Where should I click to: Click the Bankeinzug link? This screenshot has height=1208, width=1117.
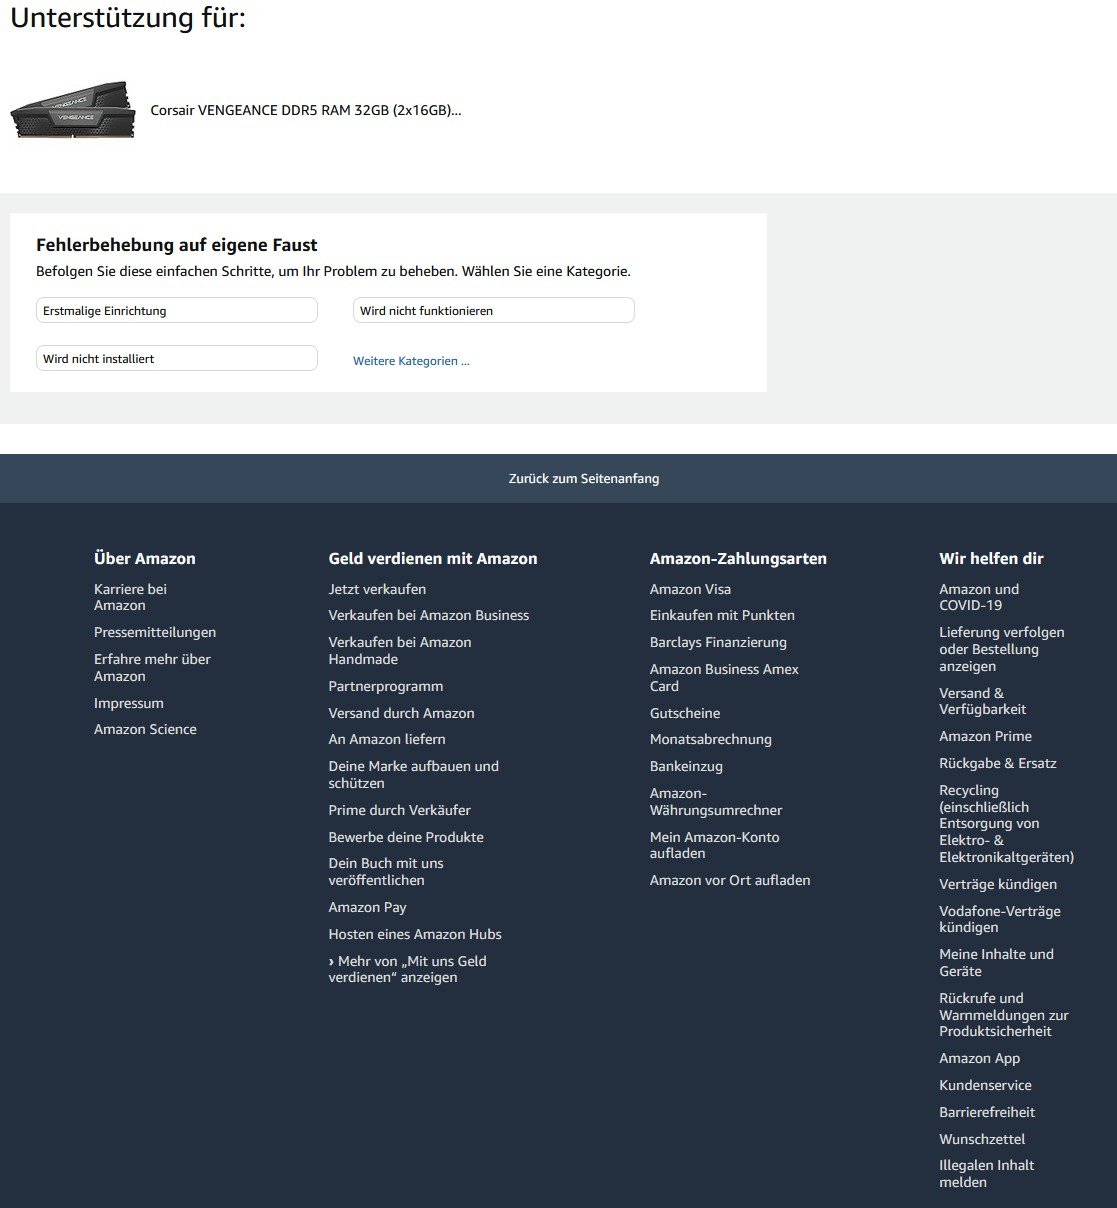686,766
